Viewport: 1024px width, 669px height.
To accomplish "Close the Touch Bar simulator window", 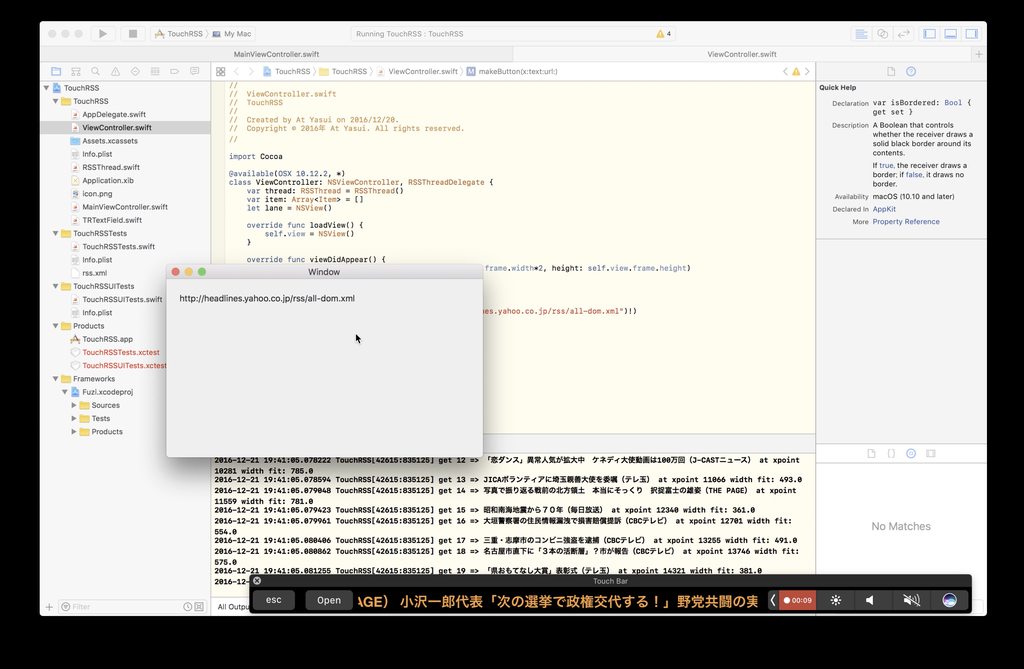I will coord(257,580).
